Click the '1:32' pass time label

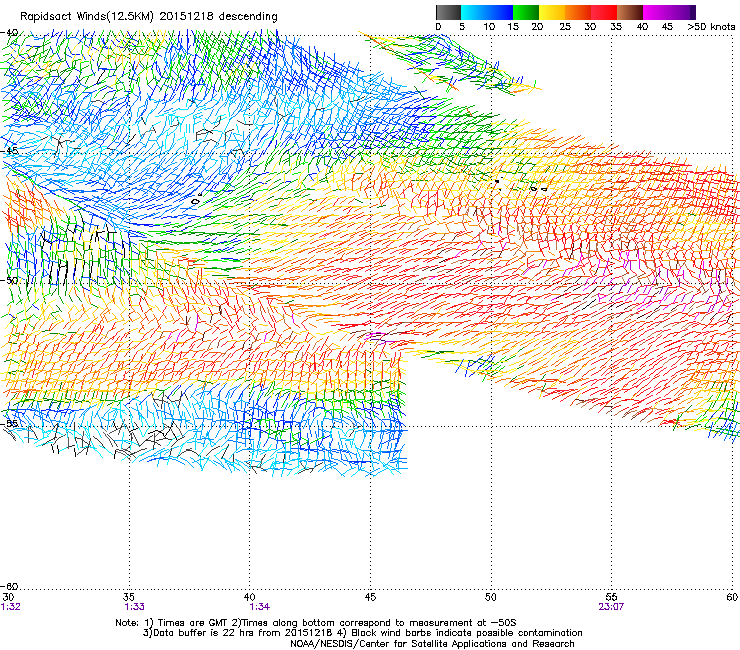tap(11, 607)
